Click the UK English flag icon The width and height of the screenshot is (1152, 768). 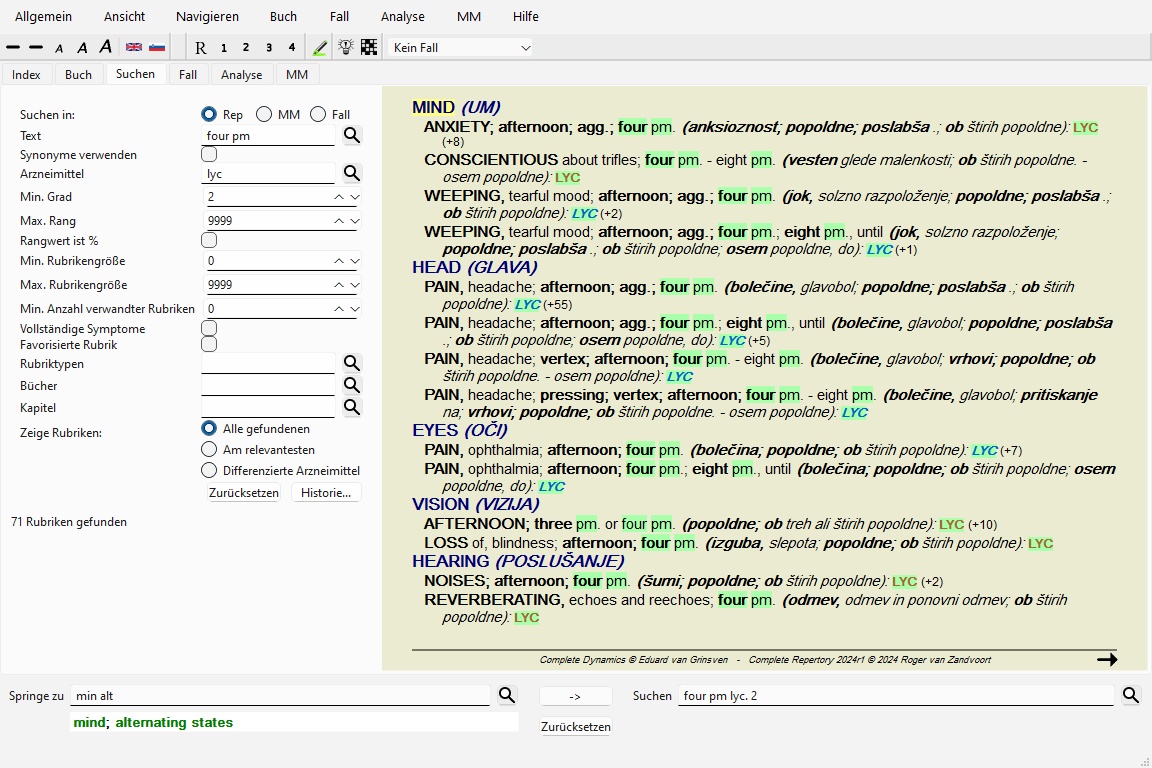[x=133, y=47]
